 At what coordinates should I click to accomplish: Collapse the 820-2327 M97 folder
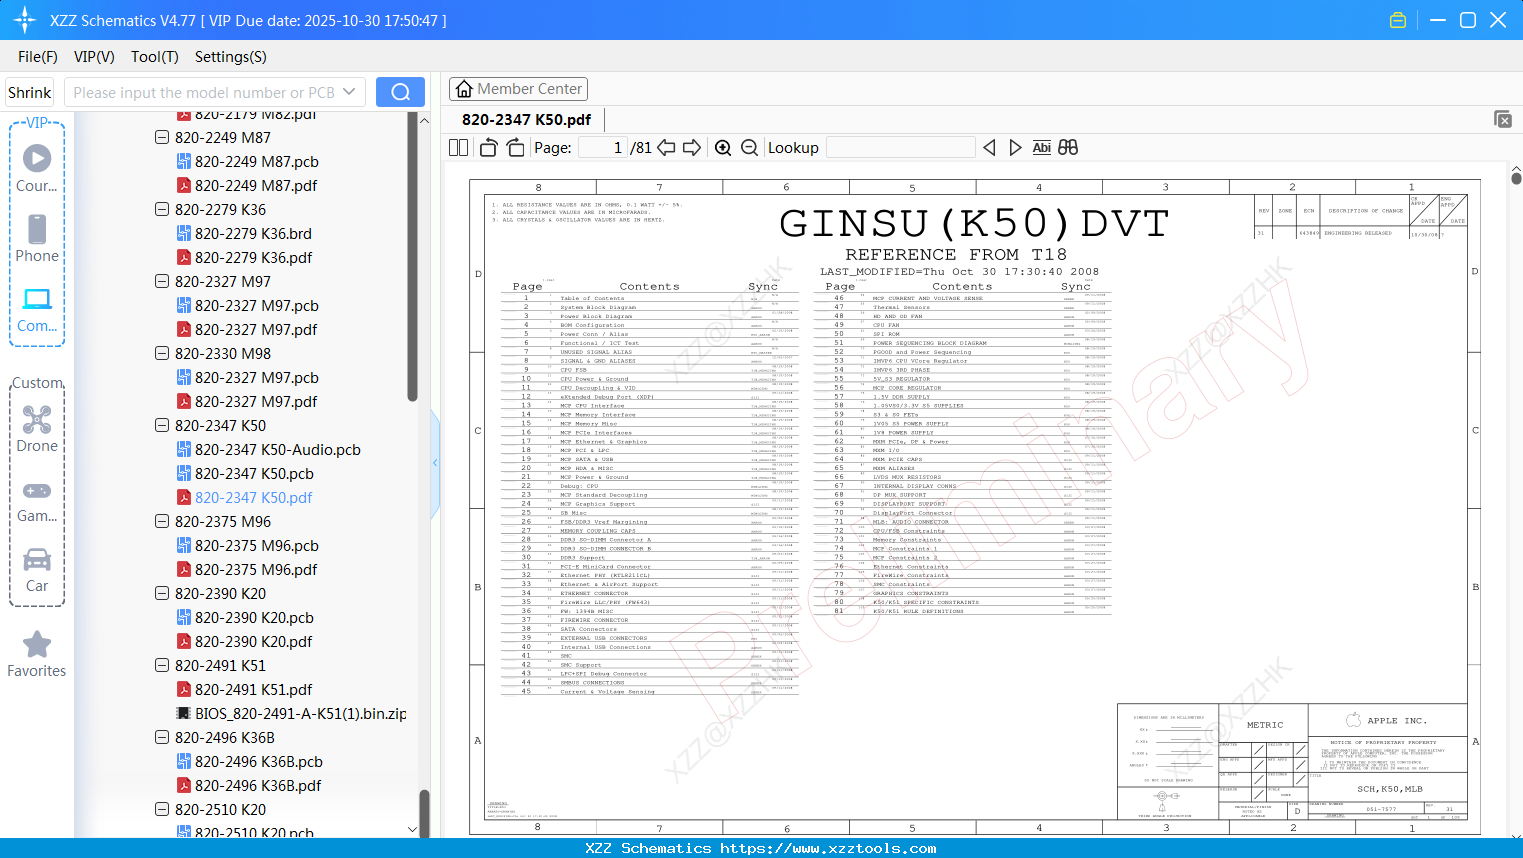point(161,281)
